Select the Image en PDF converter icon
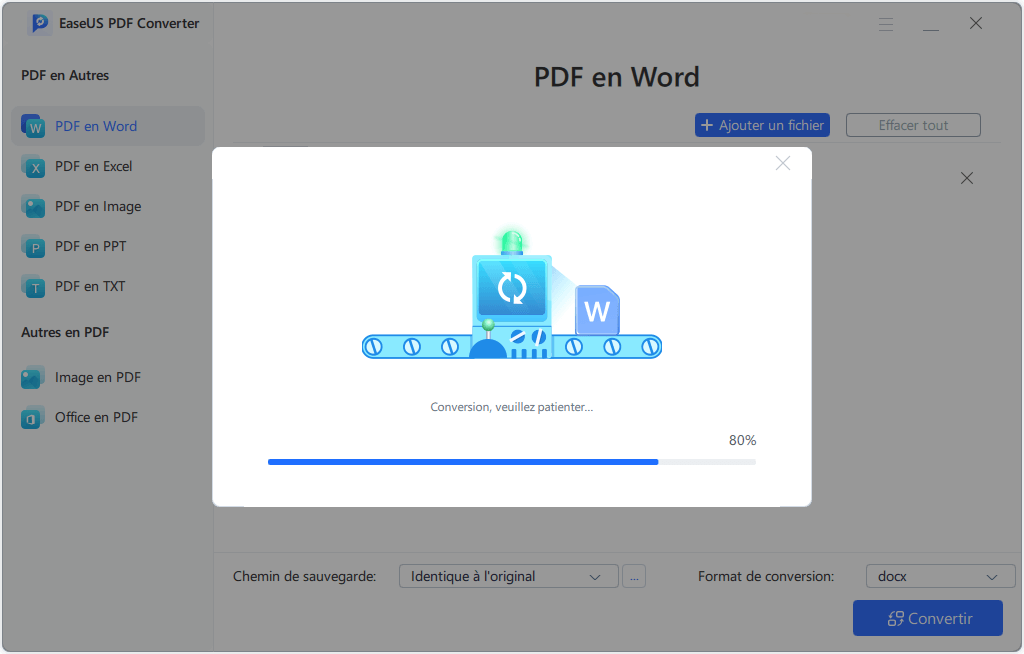 33,377
